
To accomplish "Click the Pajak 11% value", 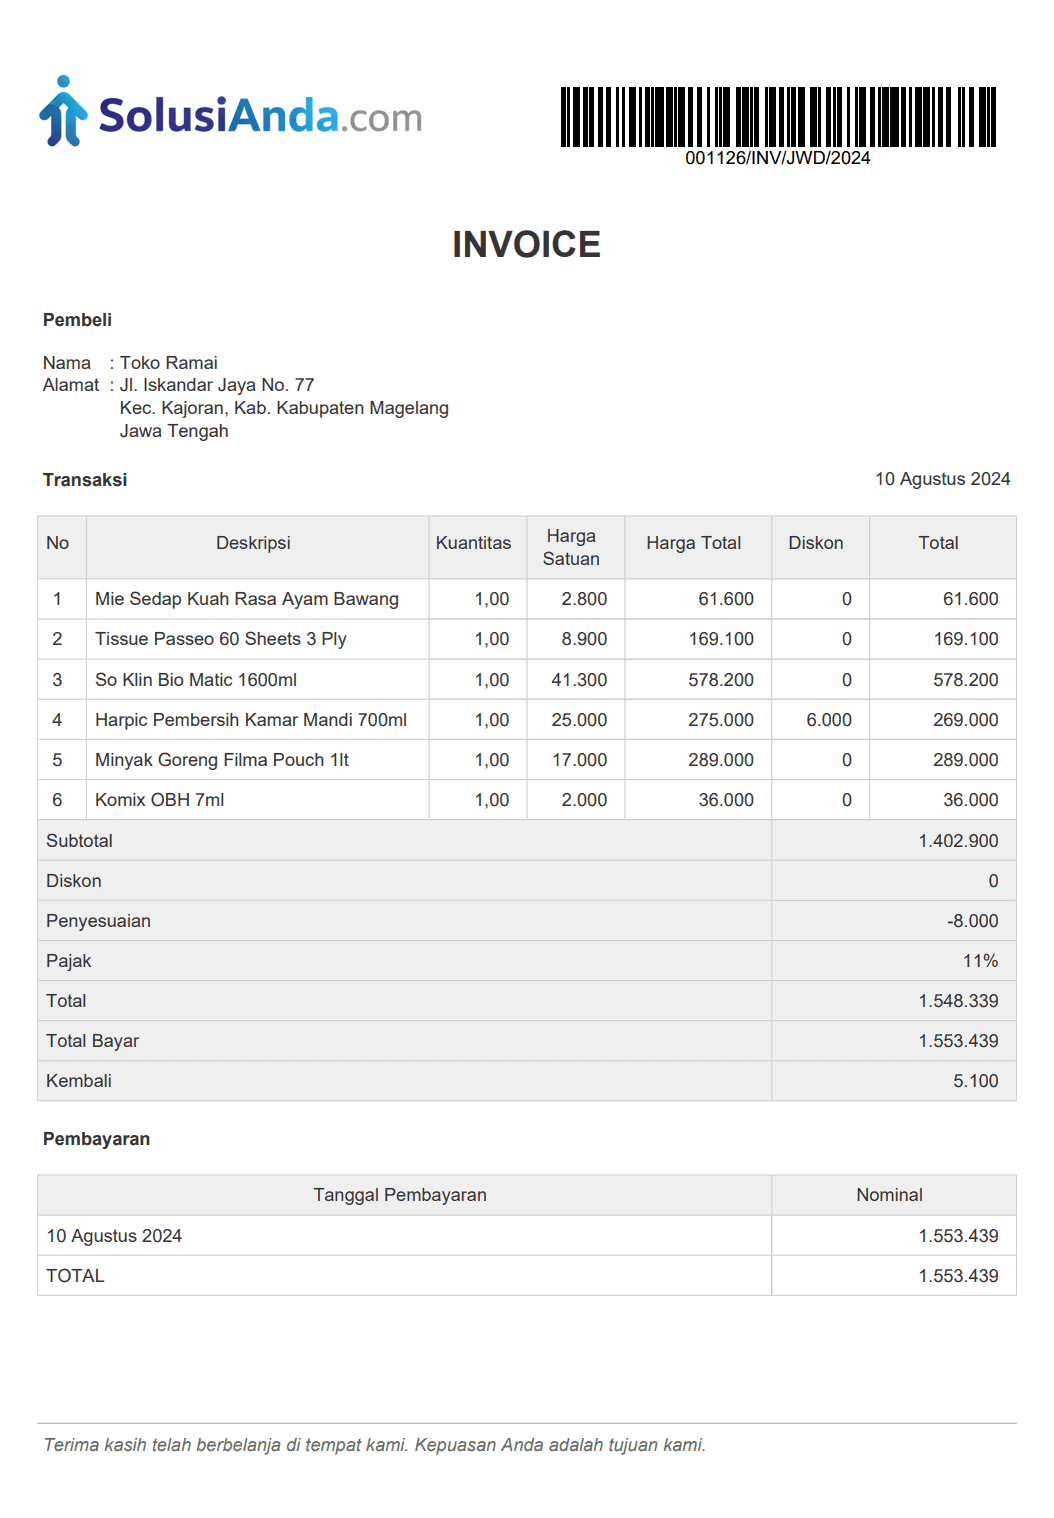I will click(980, 961).
